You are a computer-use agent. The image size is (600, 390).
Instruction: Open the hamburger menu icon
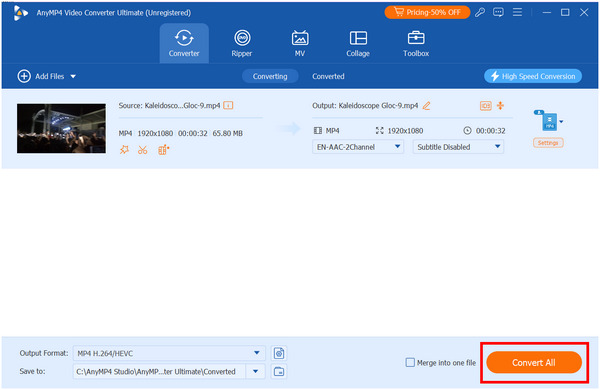517,12
